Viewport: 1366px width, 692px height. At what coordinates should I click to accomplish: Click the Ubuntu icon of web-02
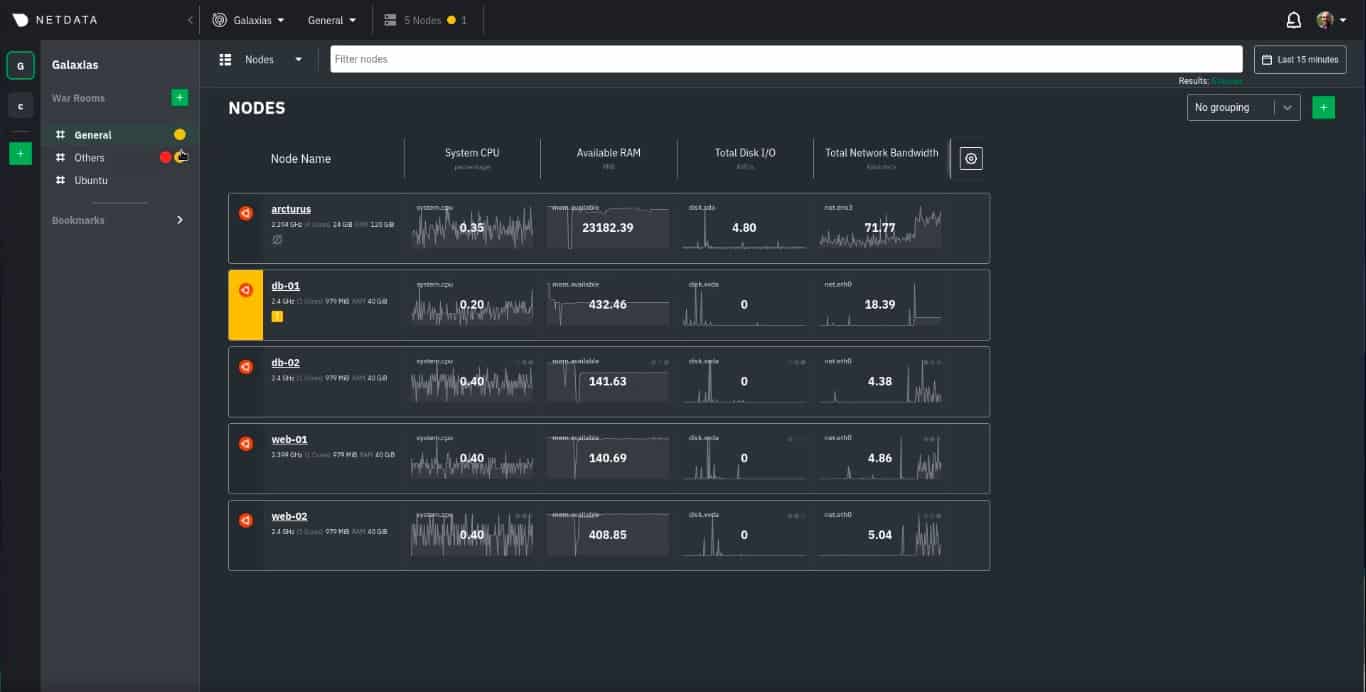coord(246,521)
